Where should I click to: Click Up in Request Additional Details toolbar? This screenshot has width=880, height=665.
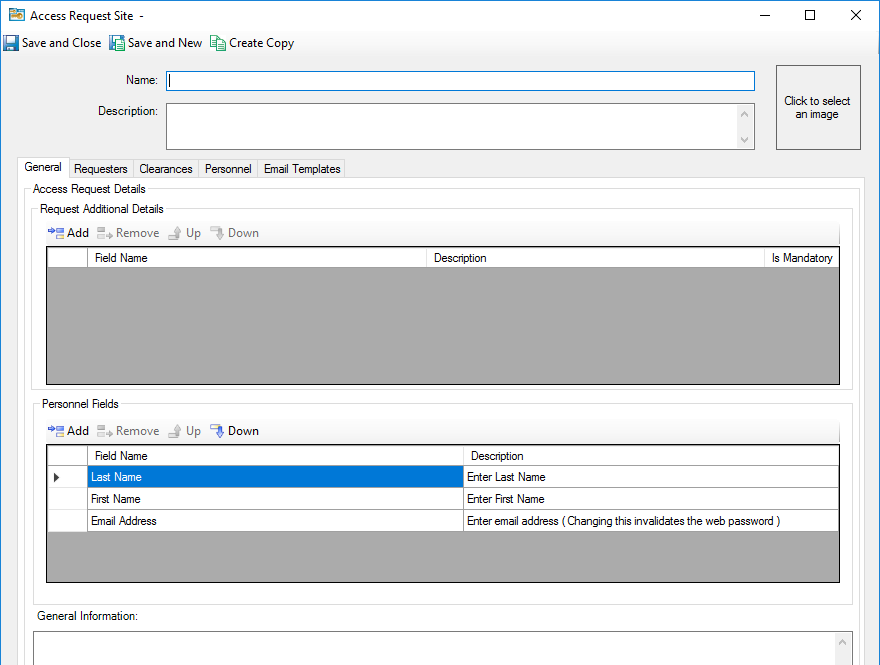click(184, 233)
